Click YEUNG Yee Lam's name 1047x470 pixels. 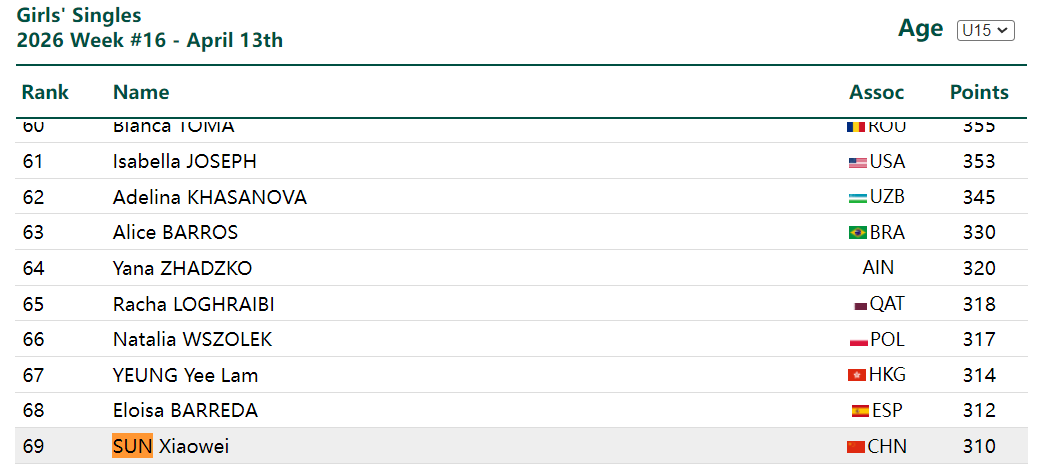185,375
